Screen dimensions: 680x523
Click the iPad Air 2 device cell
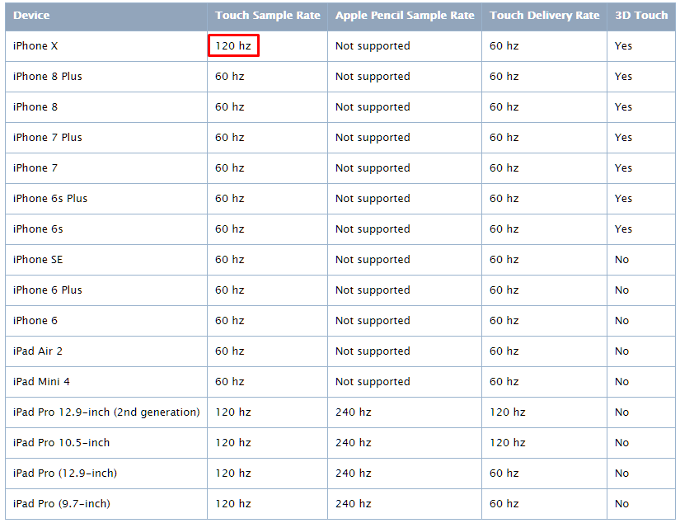click(x=38, y=351)
